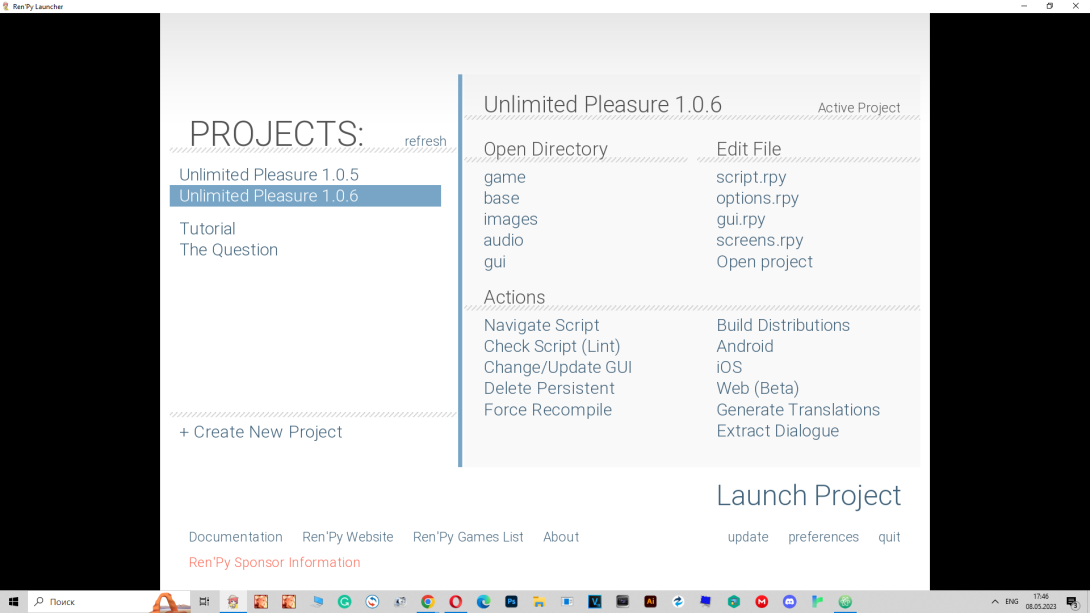Select the Tutorial project
The height and width of the screenshot is (613, 1090).
point(207,229)
